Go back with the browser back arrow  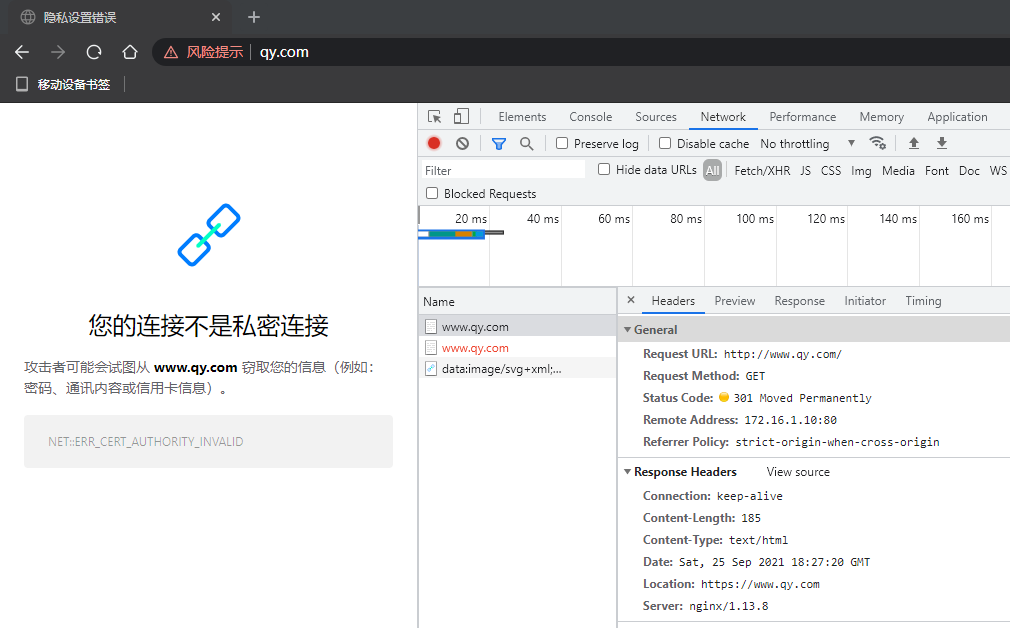pyautogui.click(x=22, y=52)
